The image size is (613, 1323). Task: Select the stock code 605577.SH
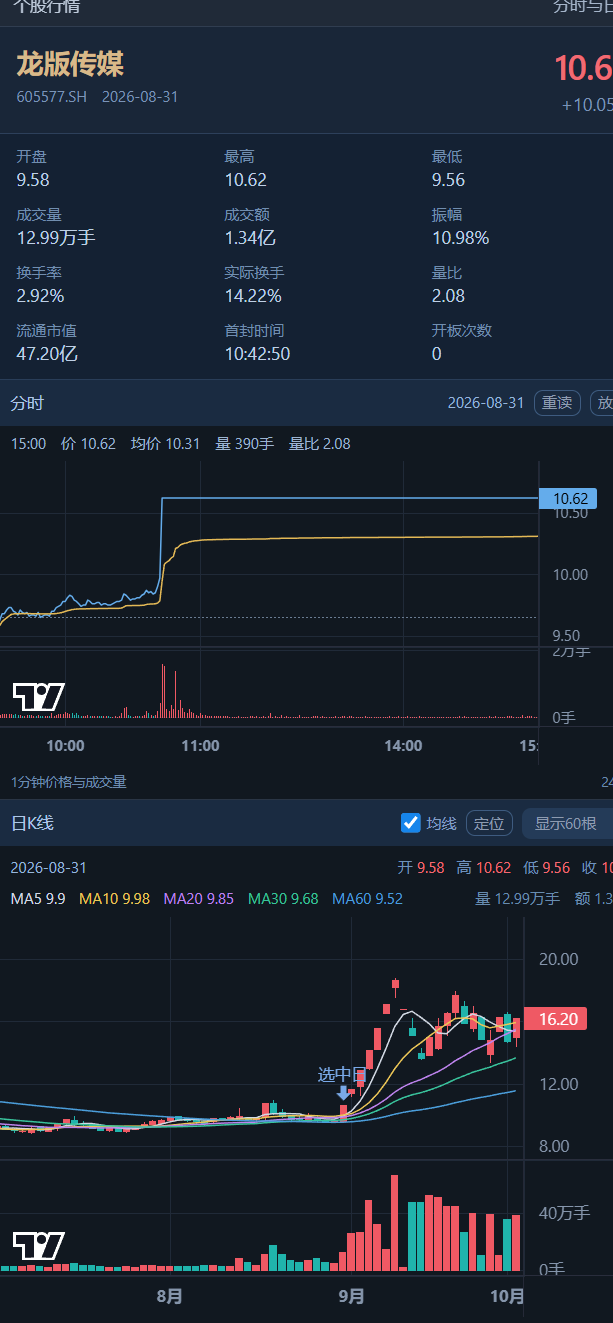[x=52, y=97]
